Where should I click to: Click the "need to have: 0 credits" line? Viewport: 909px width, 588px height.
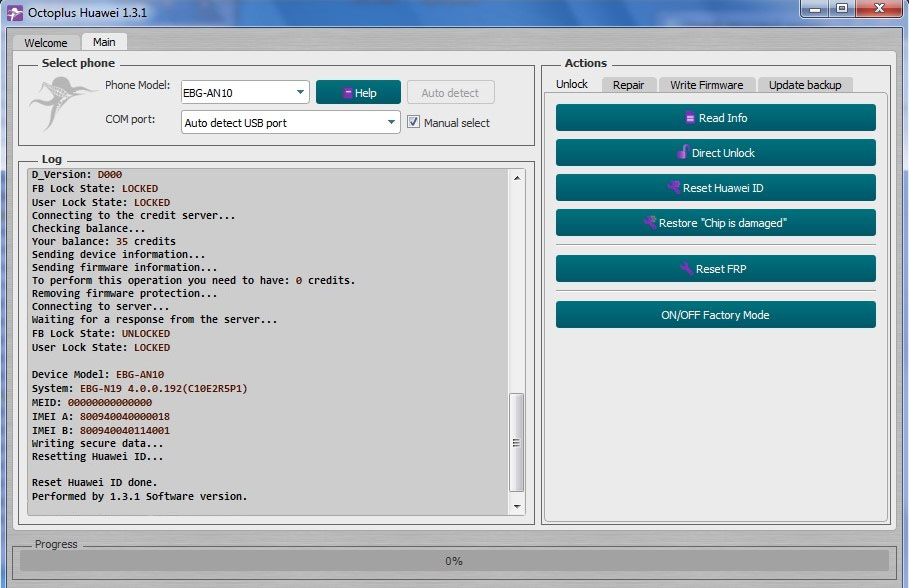click(x=194, y=281)
